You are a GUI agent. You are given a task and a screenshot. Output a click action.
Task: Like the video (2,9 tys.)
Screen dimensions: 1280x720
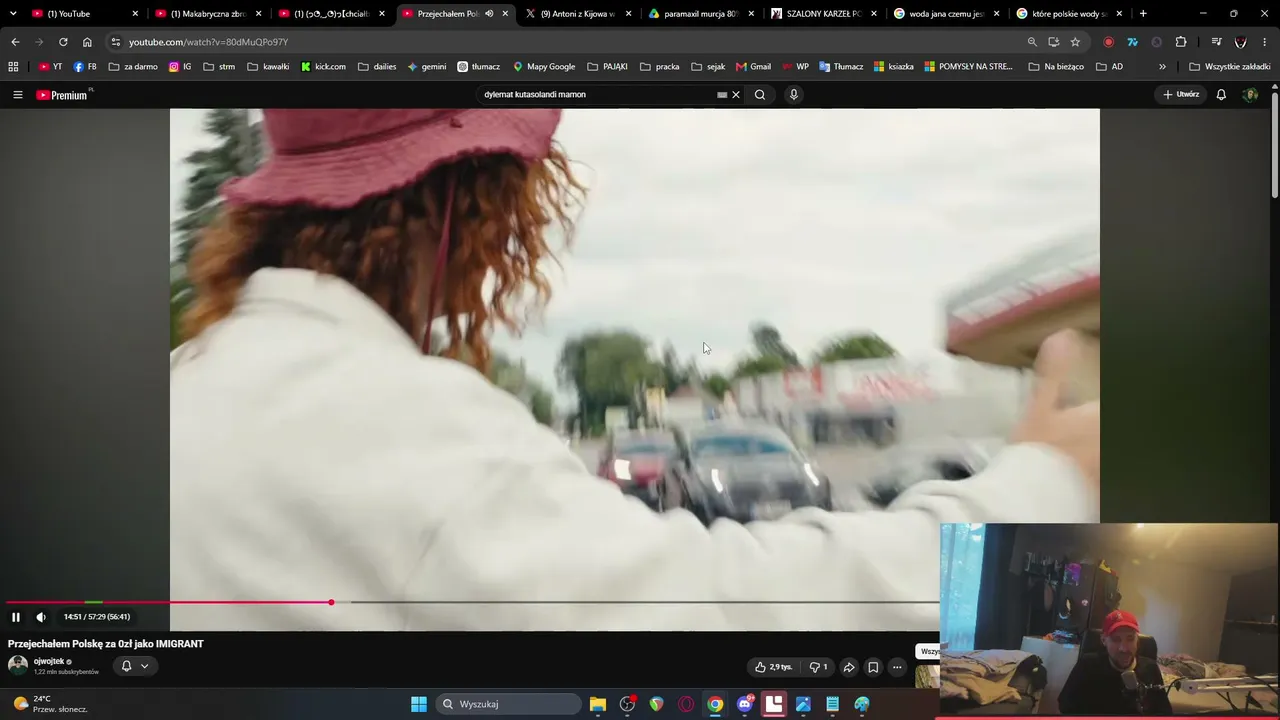pyautogui.click(x=774, y=667)
